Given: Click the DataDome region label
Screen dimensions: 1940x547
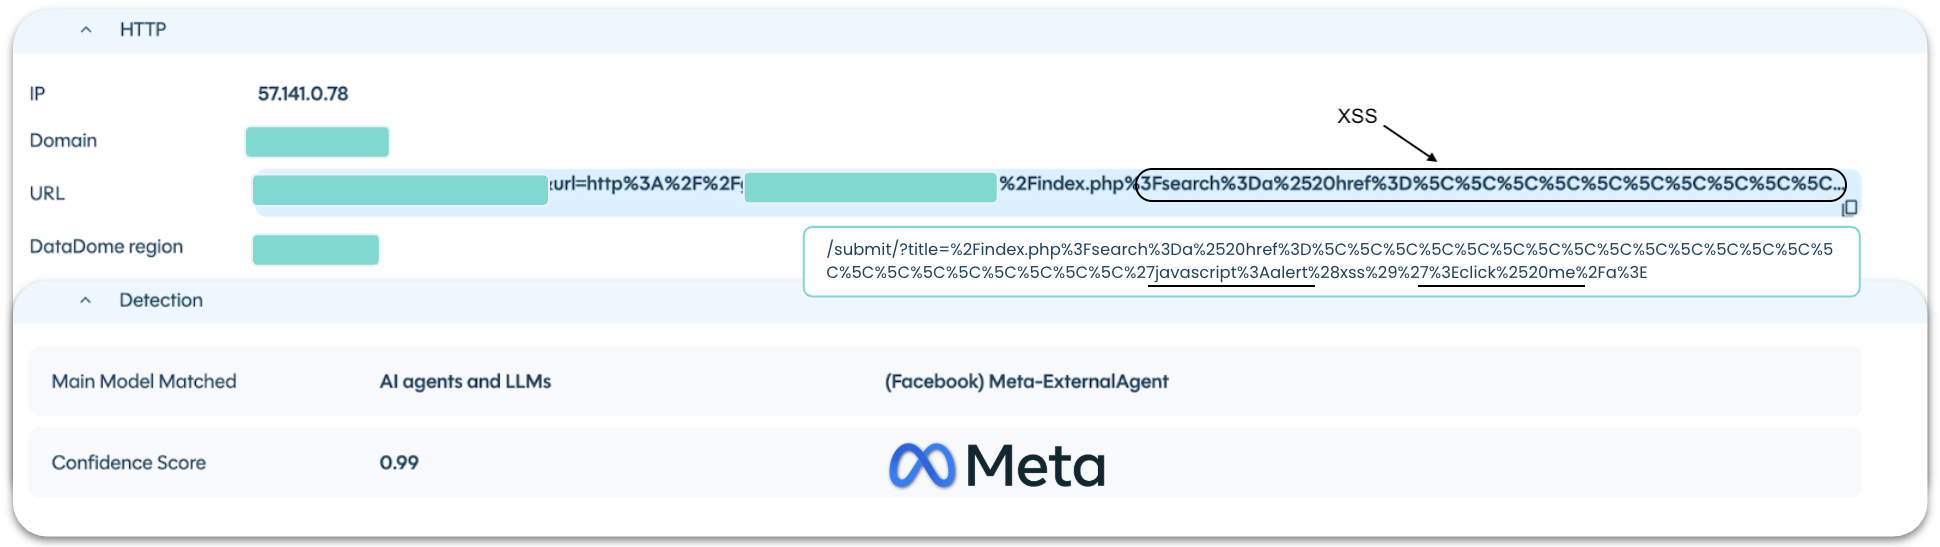Looking at the screenshot, I should [106, 246].
